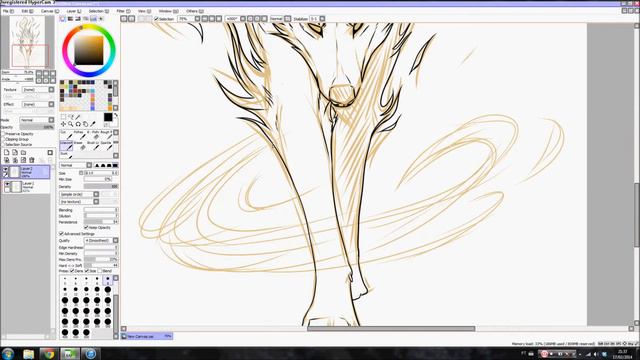Open the Quality dropdown

101,240
